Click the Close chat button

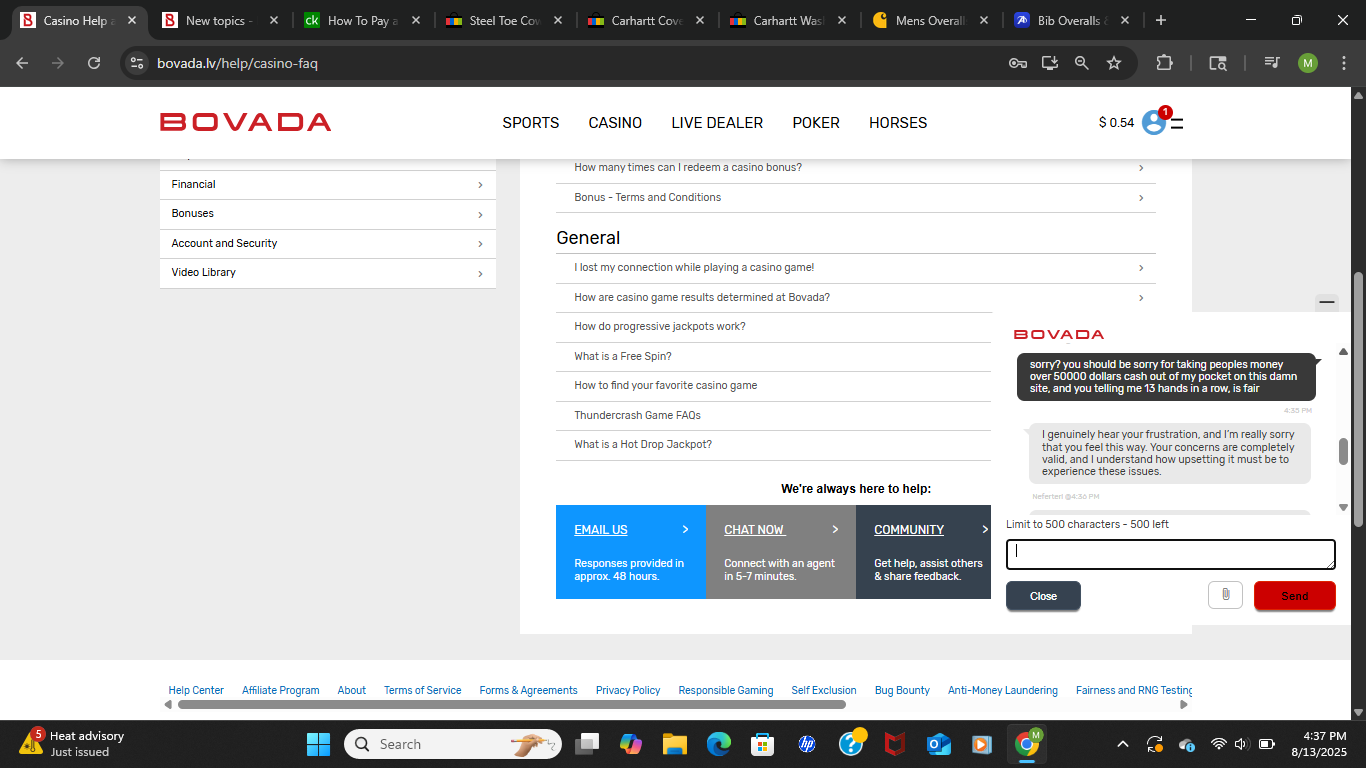click(x=1043, y=596)
